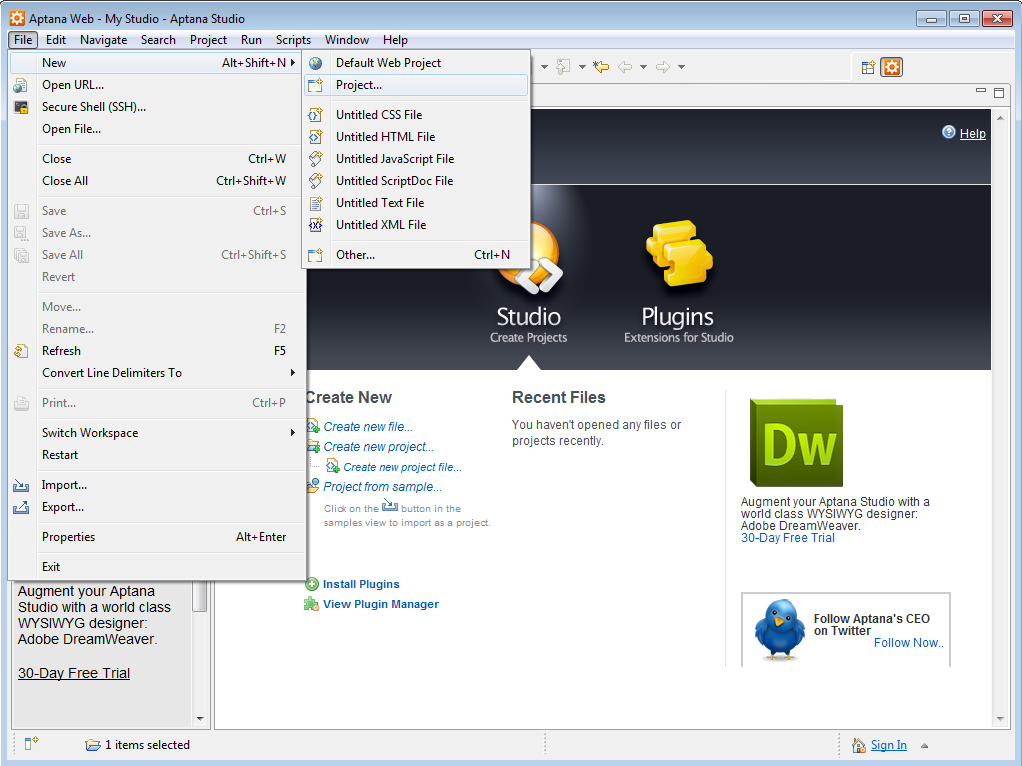This screenshot has height=766, width=1022.
Task: Click the Adobe Dreamweaver Dw logo
Action: (x=796, y=443)
